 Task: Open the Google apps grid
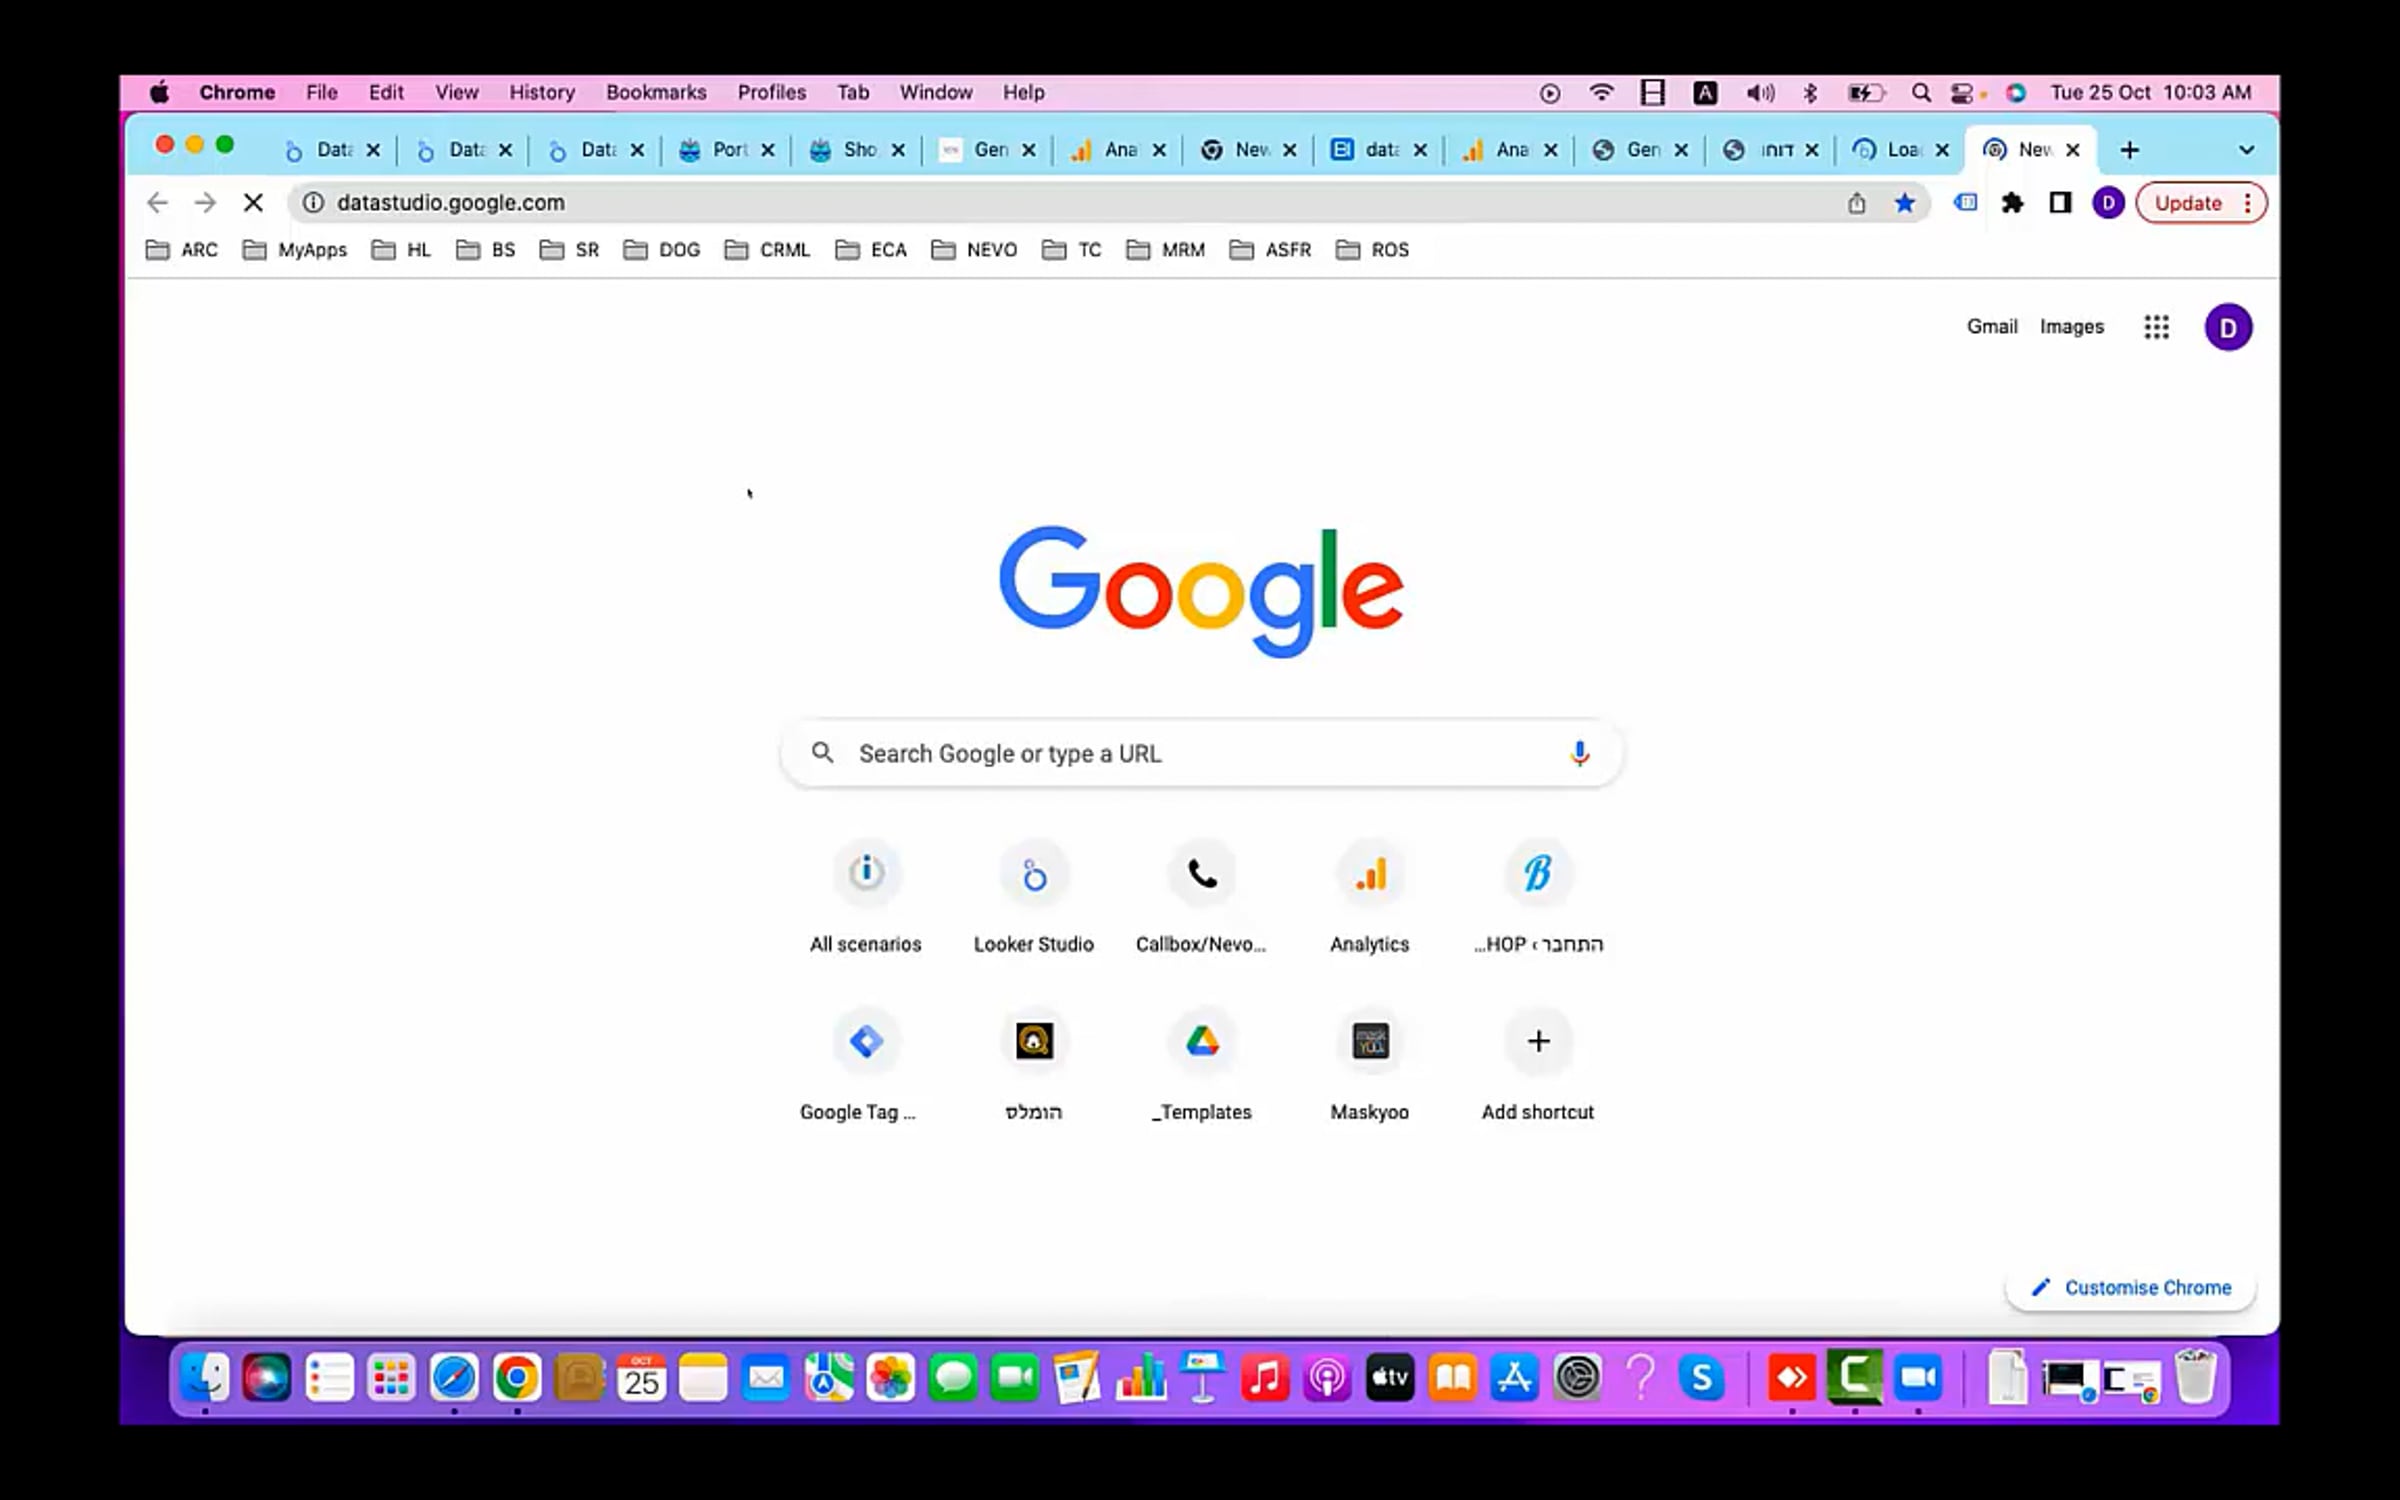click(2156, 327)
